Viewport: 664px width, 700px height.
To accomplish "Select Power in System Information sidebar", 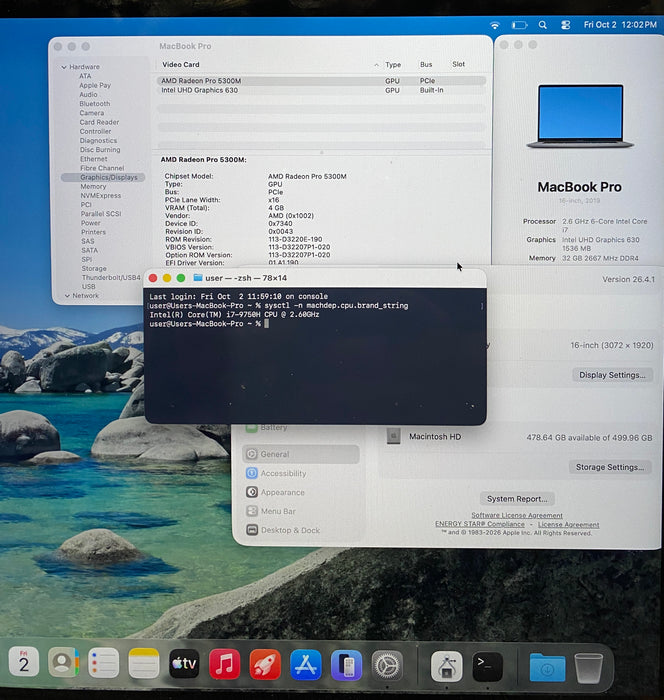I will click(x=91, y=223).
